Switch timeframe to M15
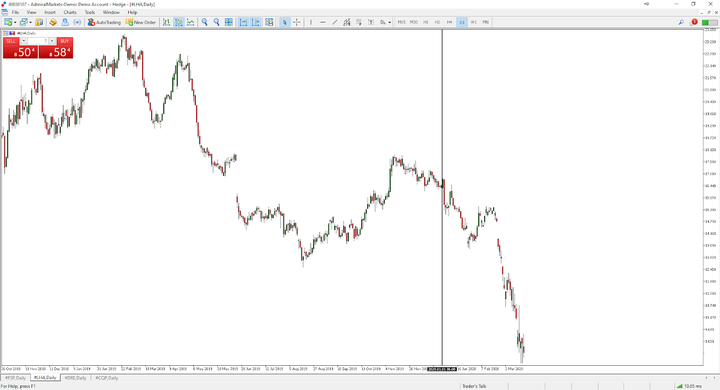 [x=402, y=22]
